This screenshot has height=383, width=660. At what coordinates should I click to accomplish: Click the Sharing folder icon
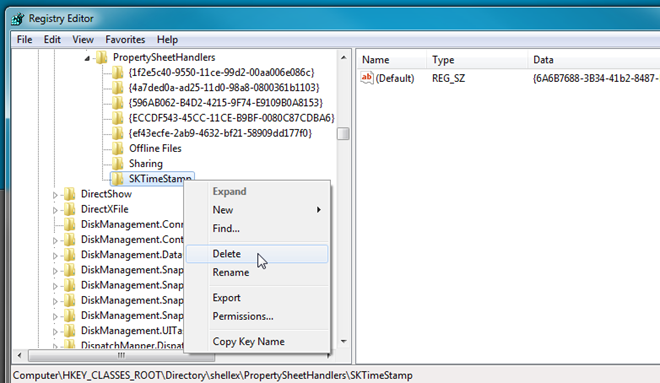click(x=117, y=163)
